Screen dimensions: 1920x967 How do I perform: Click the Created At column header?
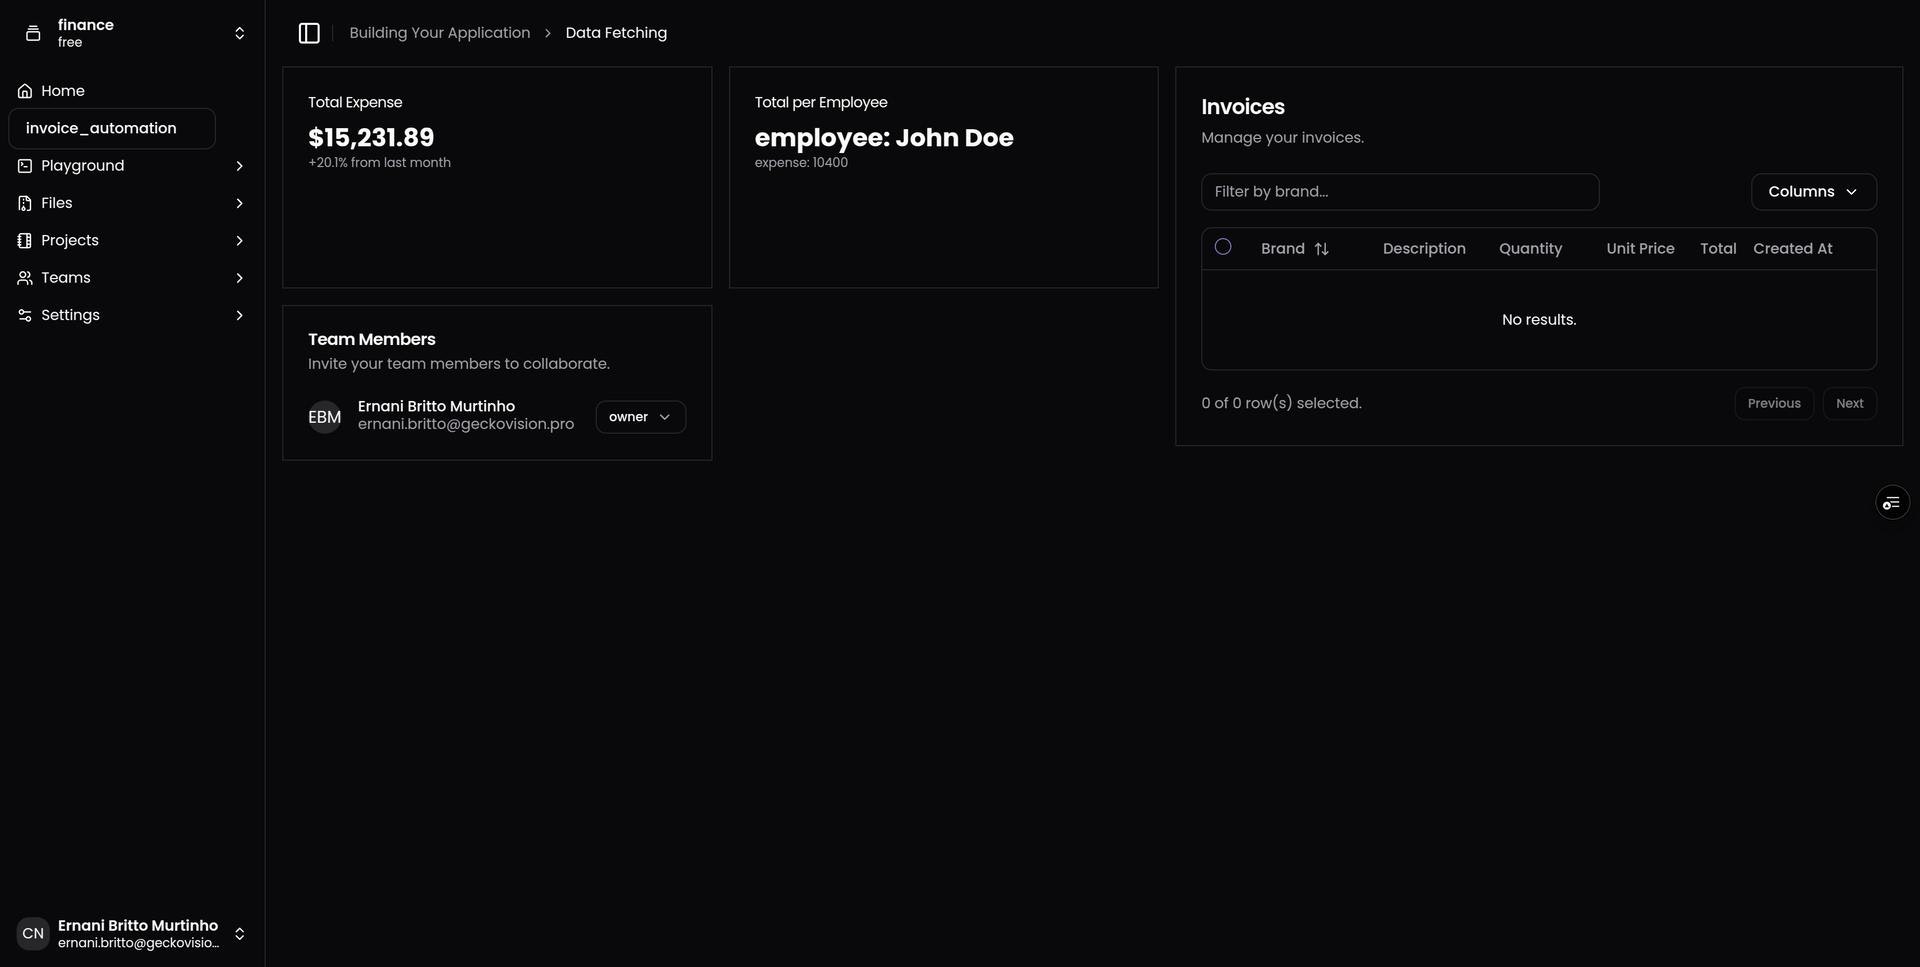pyautogui.click(x=1792, y=249)
